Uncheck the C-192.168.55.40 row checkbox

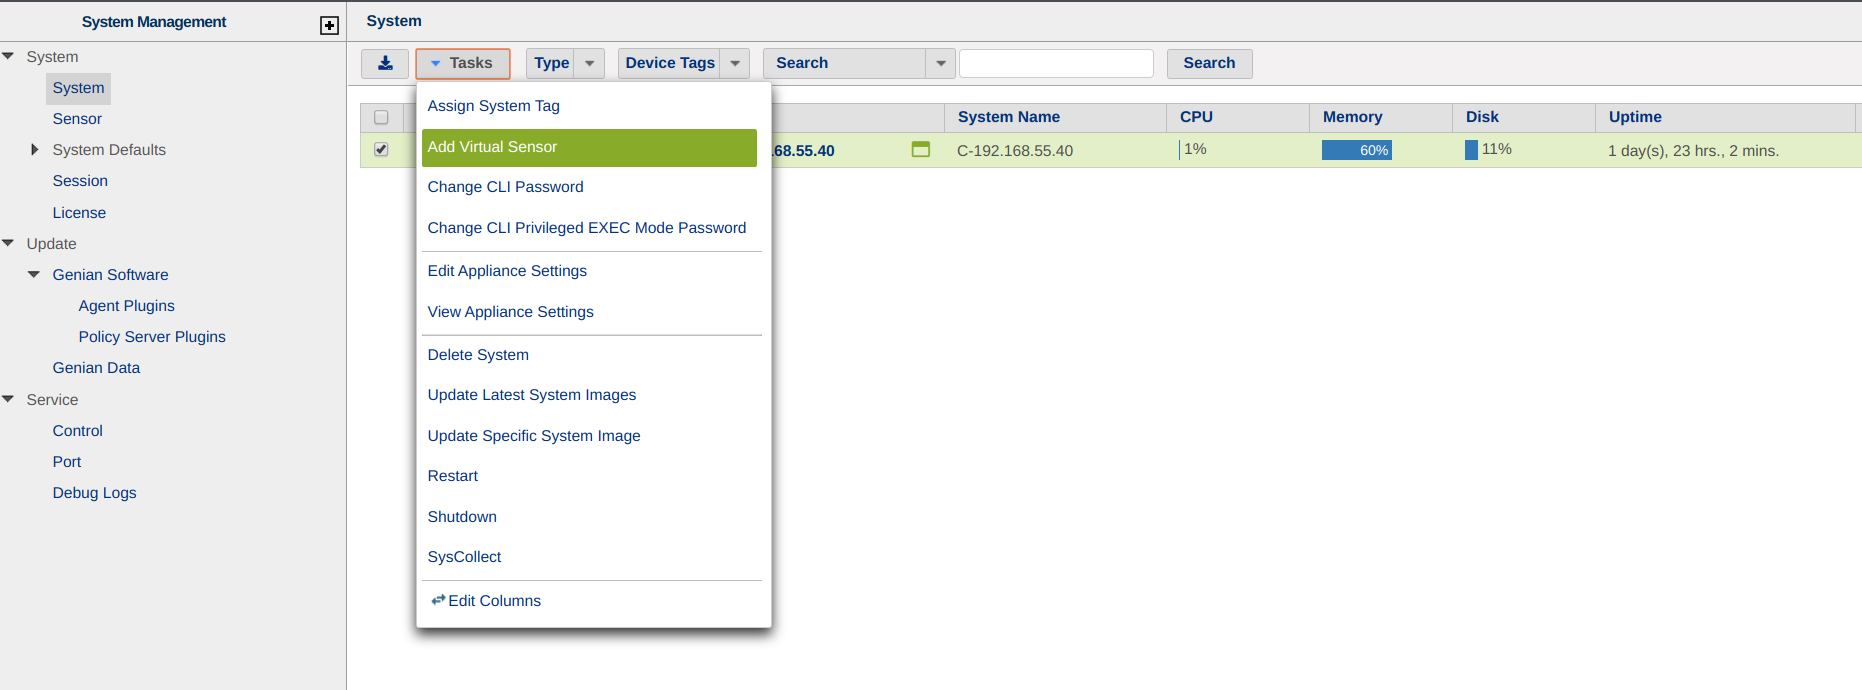click(381, 150)
